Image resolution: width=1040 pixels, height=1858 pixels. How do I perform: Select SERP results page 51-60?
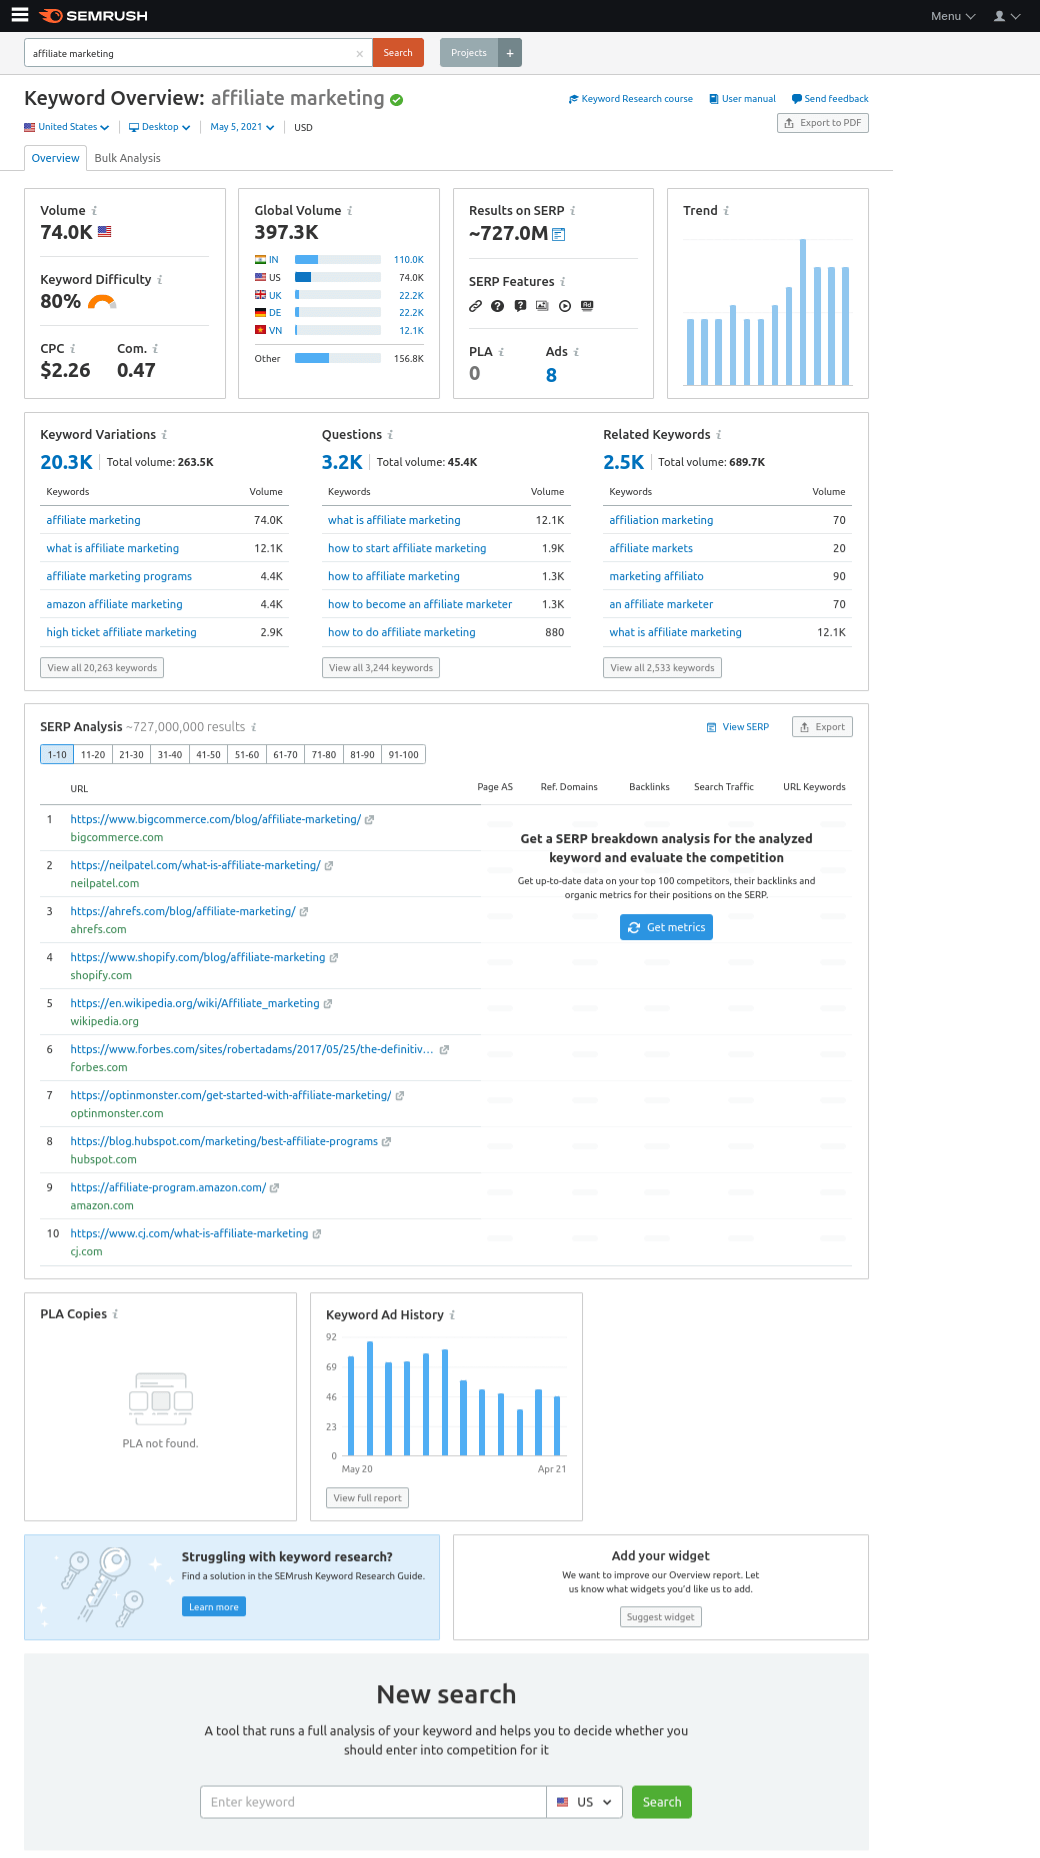247,755
